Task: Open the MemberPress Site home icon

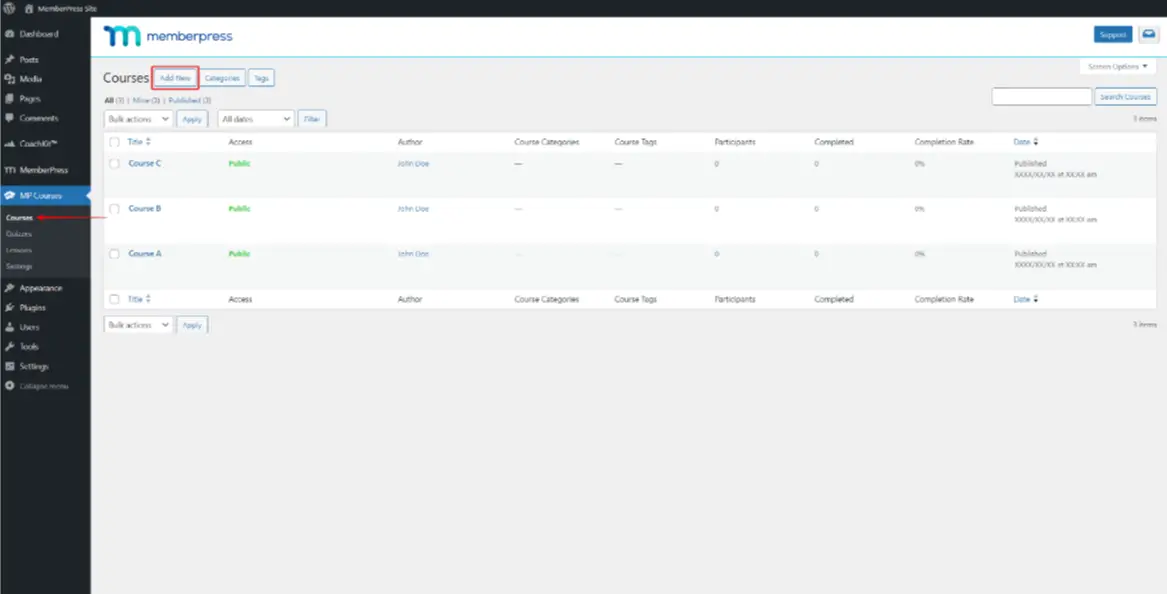Action: coord(29,8)
